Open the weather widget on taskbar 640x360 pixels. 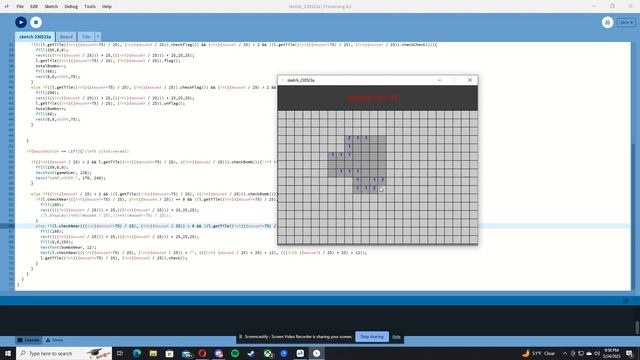[x=538, y=353]
